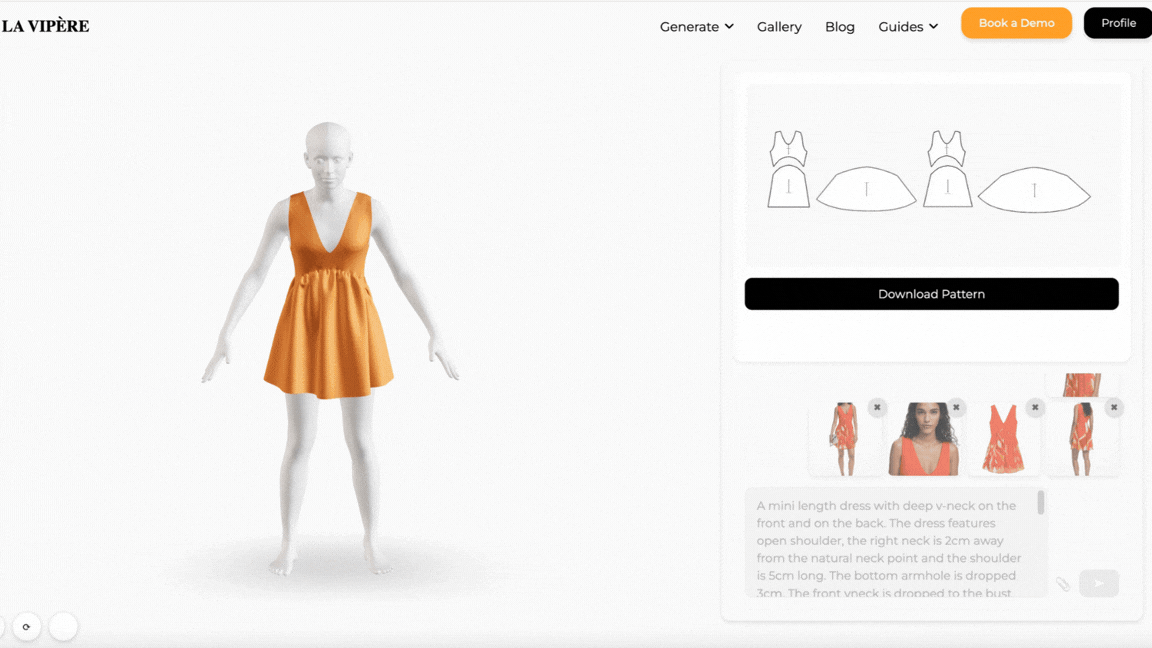The height and width of the screenshot is (648, 1152).
Task: Send the prompt with the arrow icon
Action: [x=1098, y=583]
